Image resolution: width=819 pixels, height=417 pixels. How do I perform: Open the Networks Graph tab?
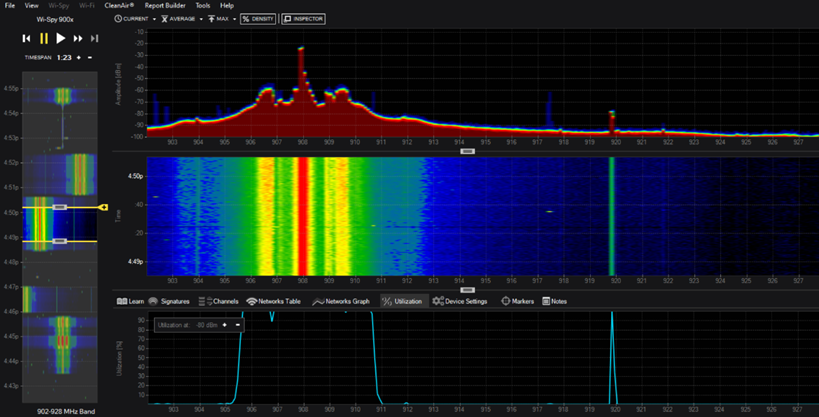pos(341,301)
